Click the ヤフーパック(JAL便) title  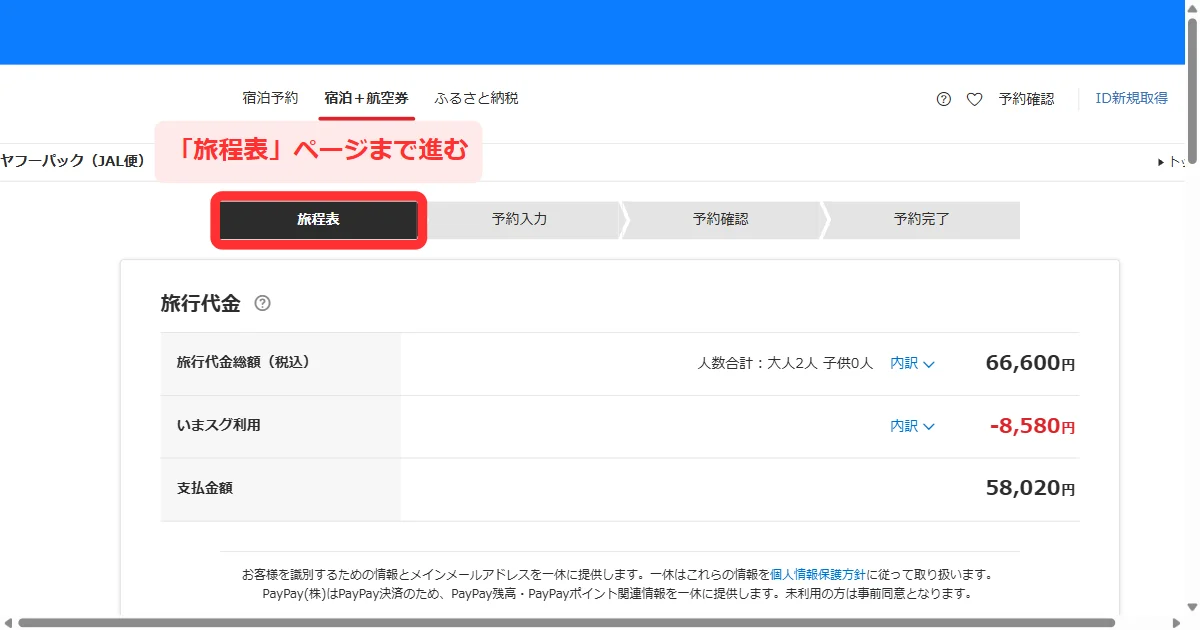pos(74,161)
